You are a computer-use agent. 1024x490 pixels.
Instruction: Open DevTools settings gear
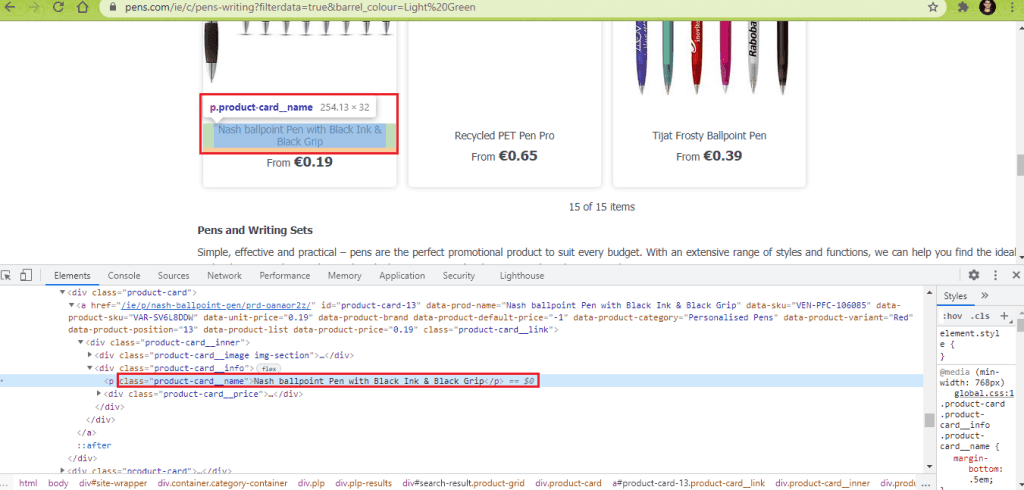(974, 275)
